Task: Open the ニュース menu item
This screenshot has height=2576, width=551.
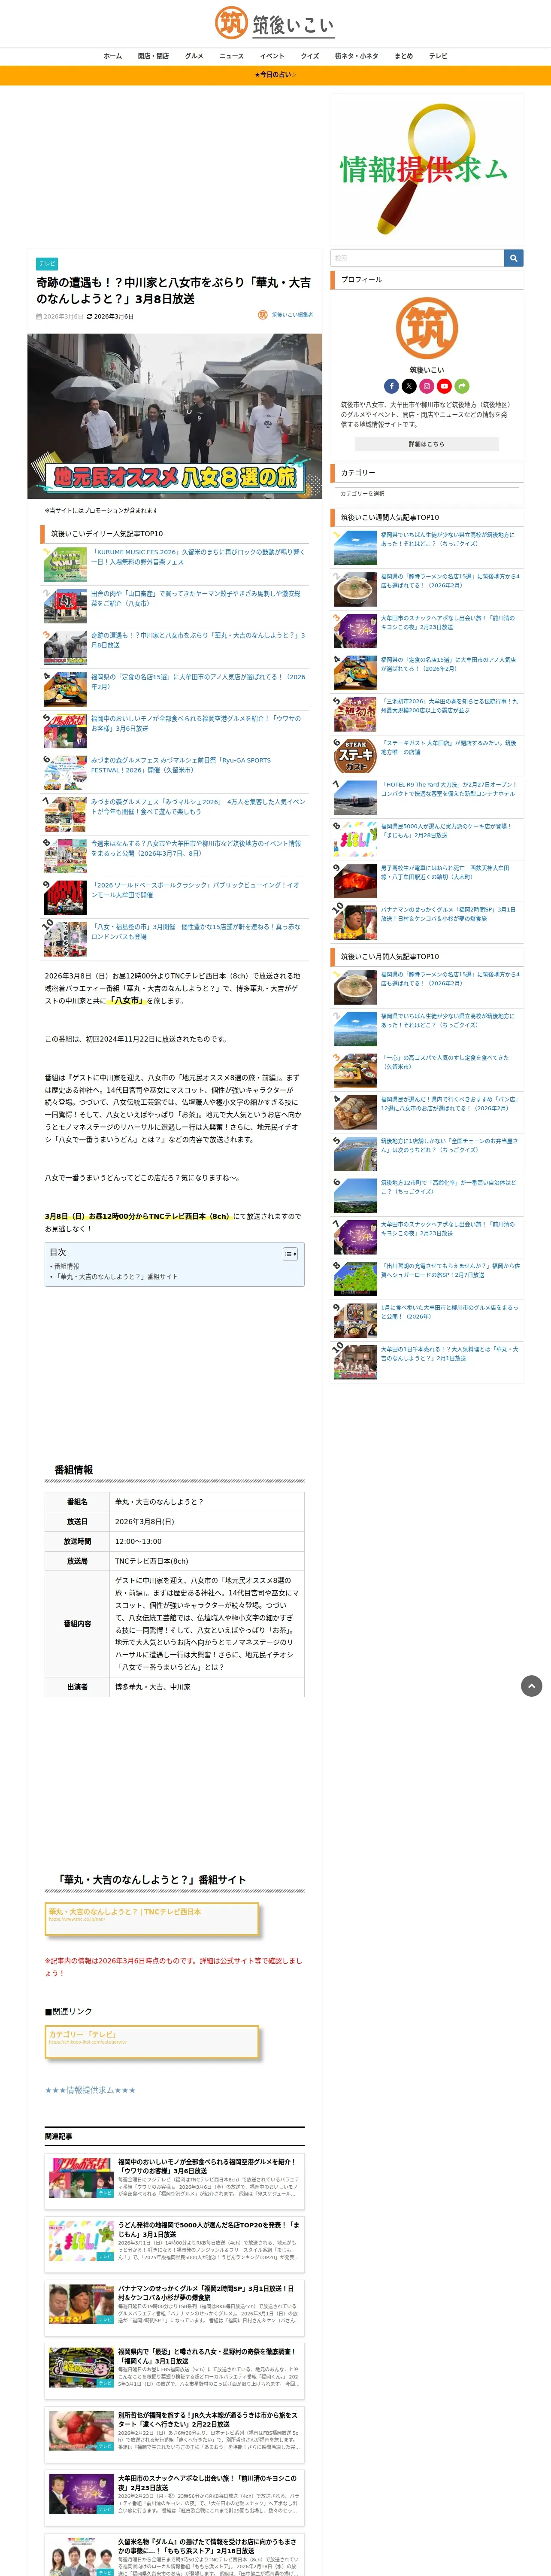Action: point(232,56)
